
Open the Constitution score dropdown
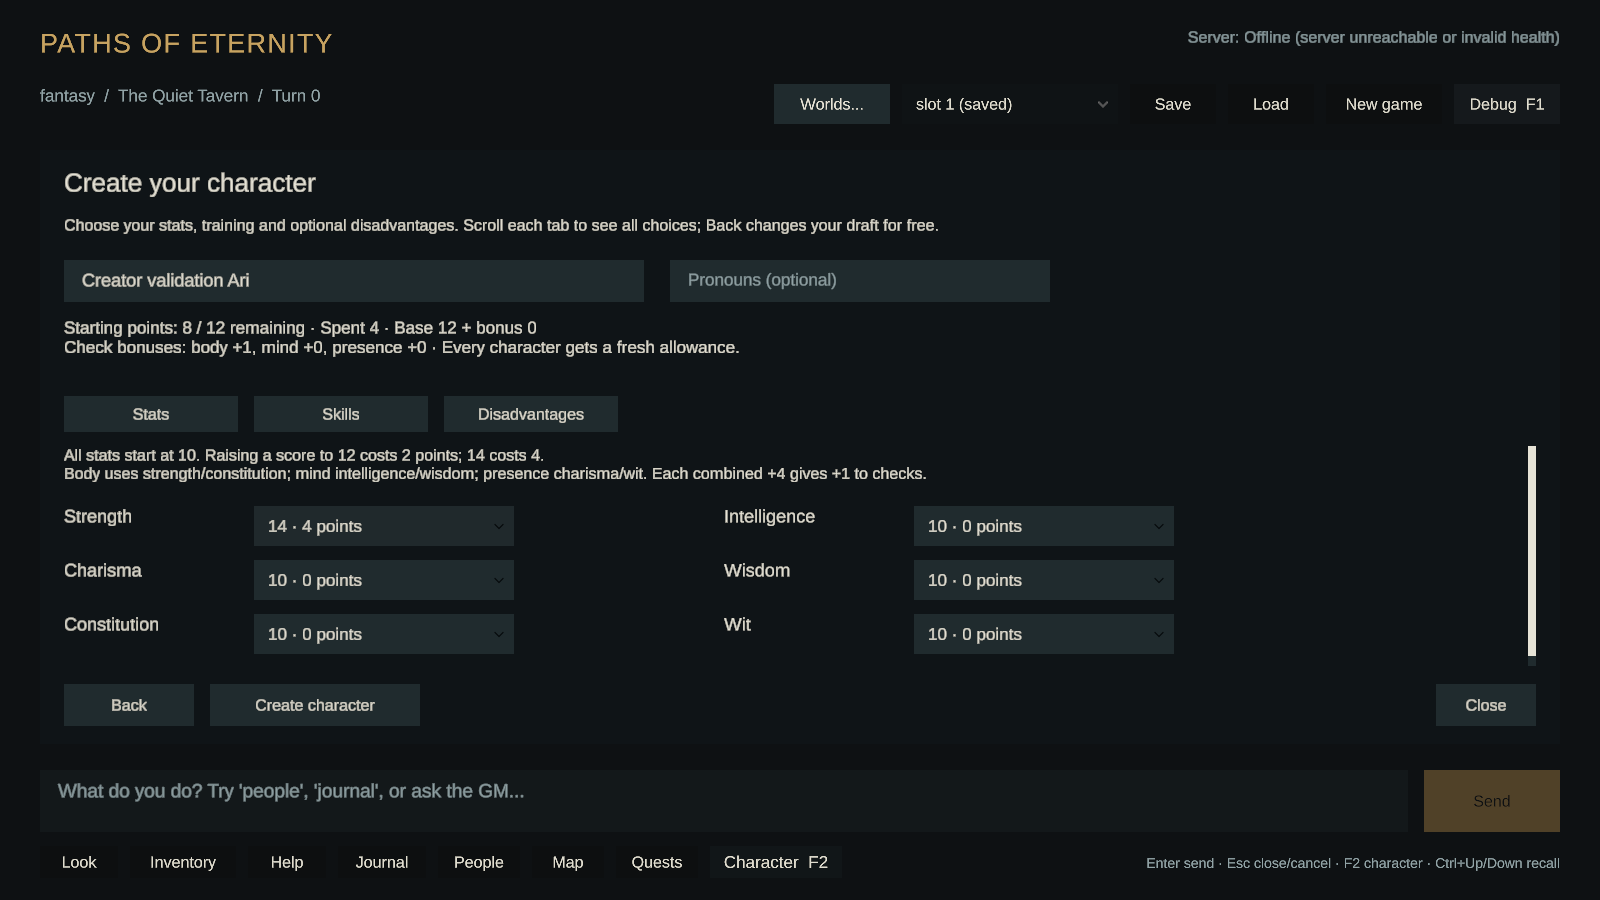[x=384, y=634]
